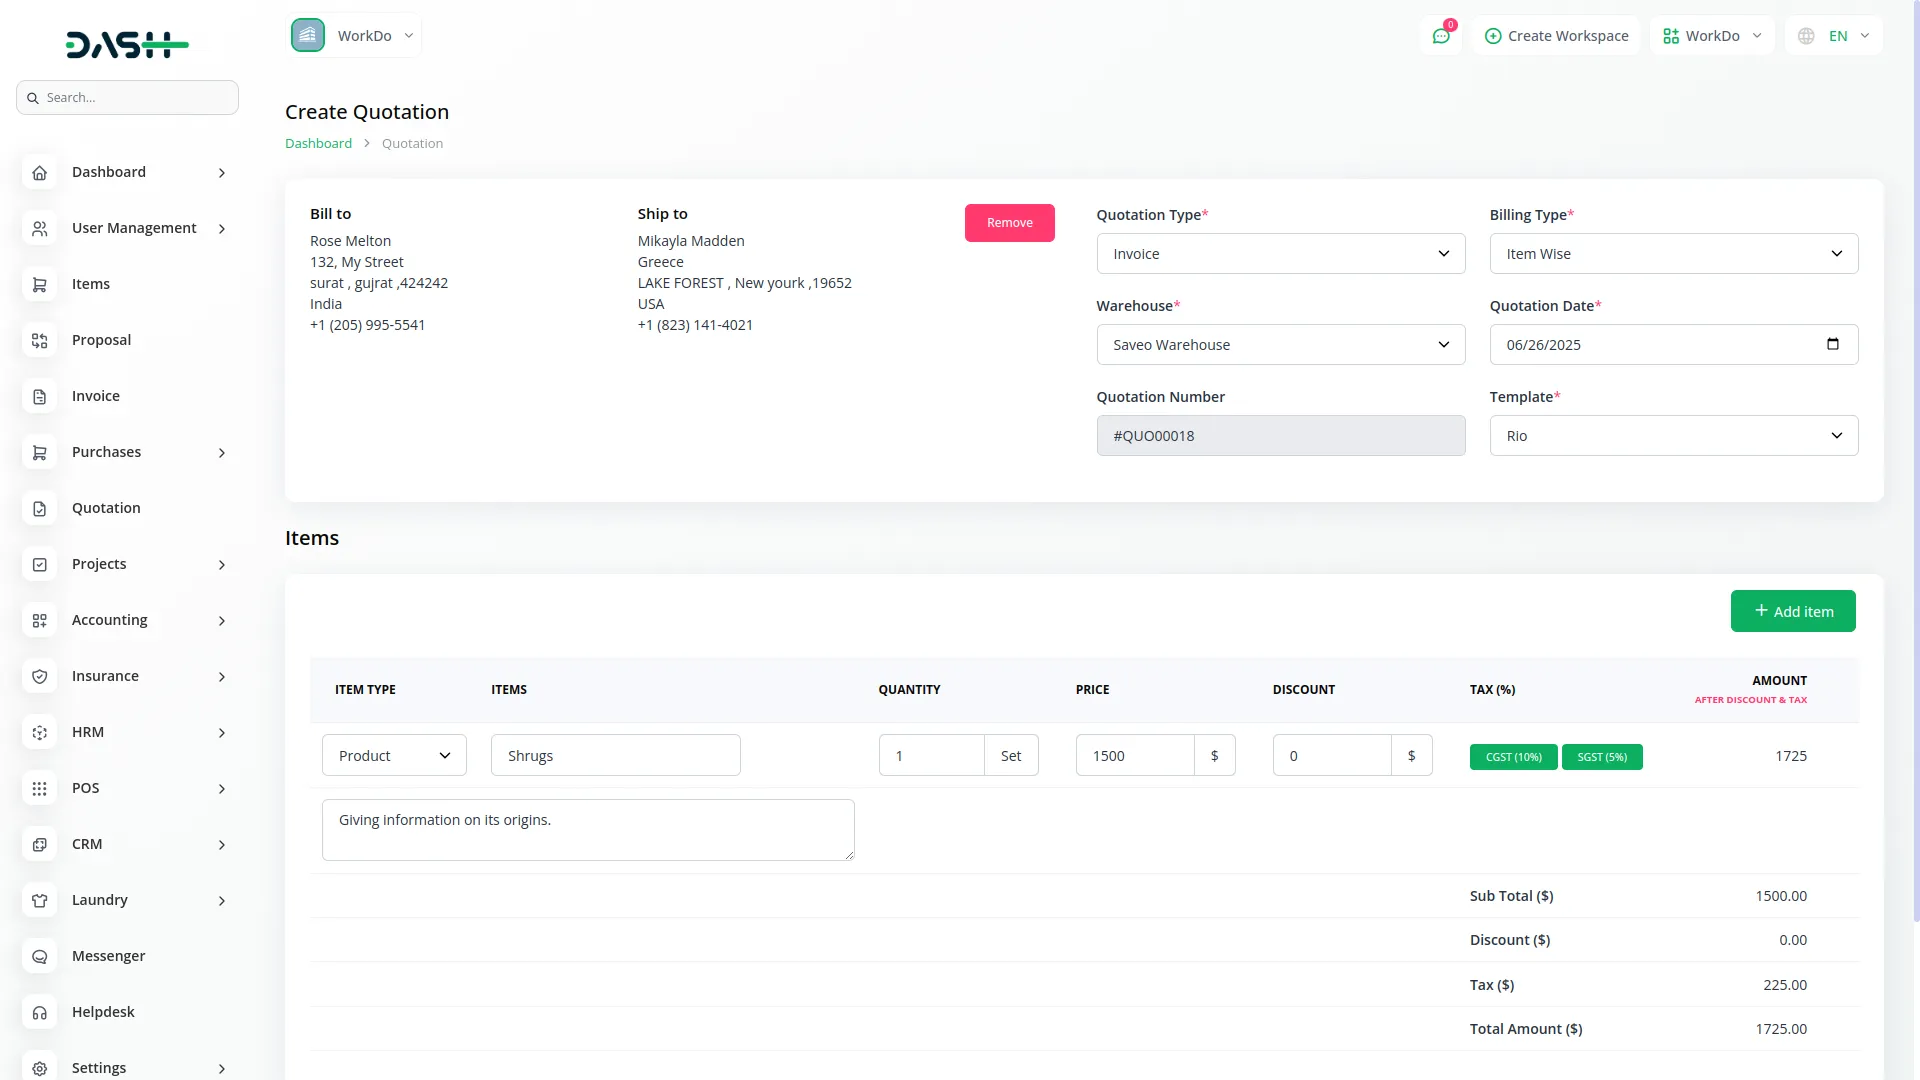The width and height of the screenshot is (1920, 1080).
Task: Click the red Remove button
Action: coord(1009,223)
